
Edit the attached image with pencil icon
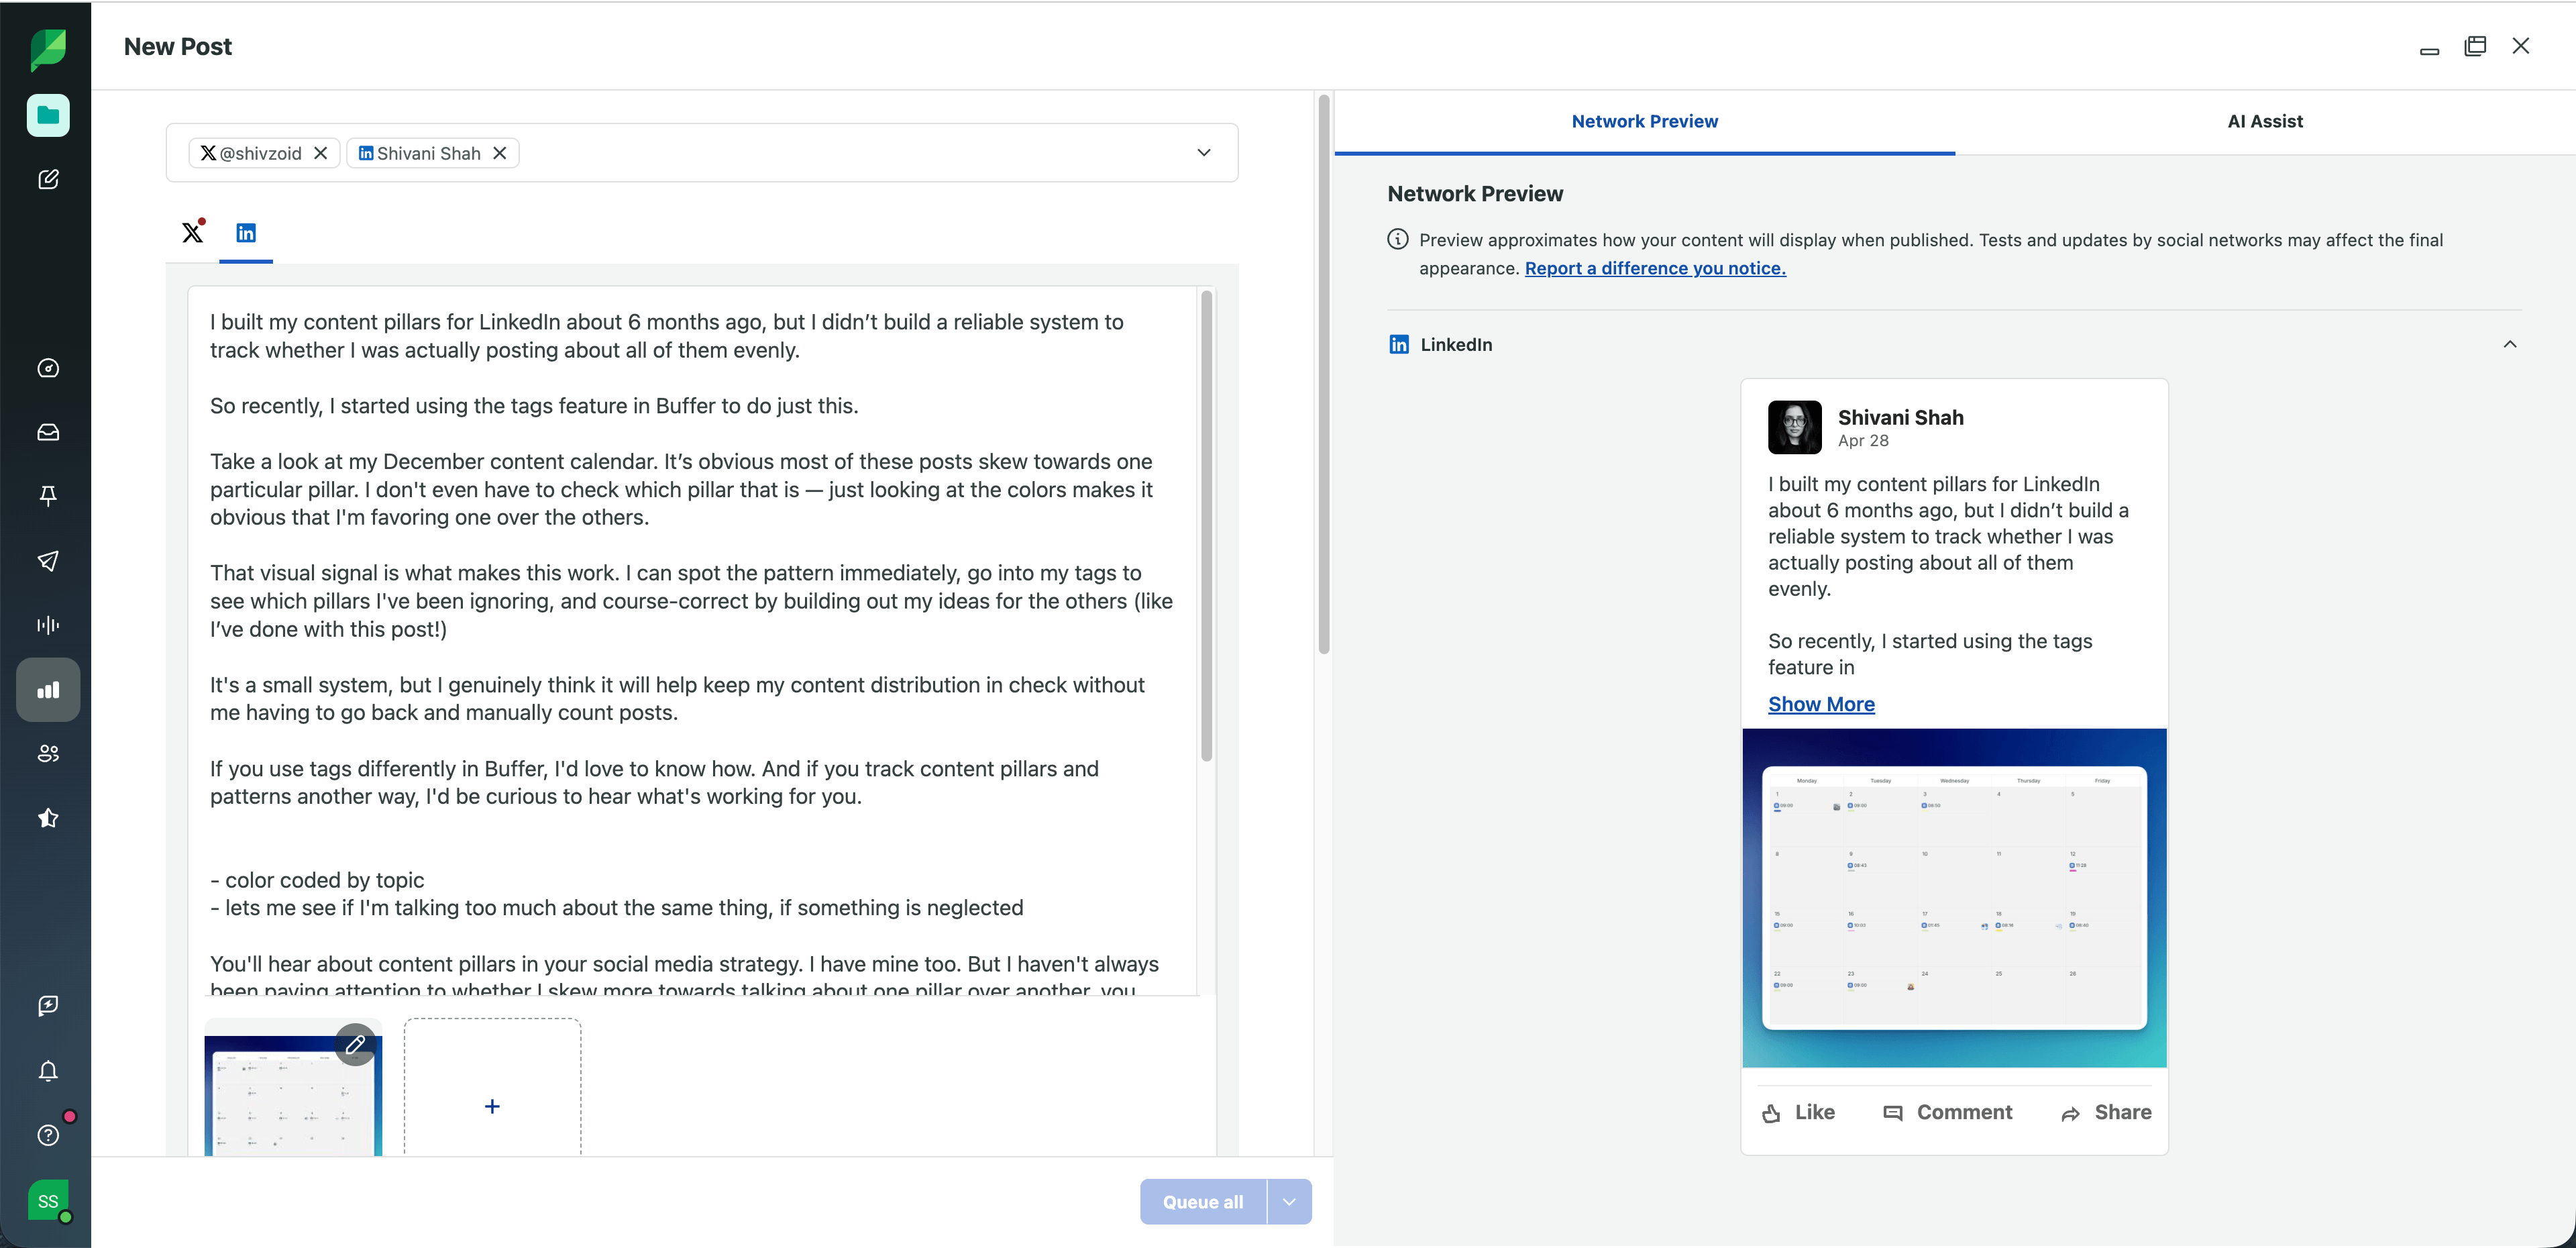coord(355,1045)
